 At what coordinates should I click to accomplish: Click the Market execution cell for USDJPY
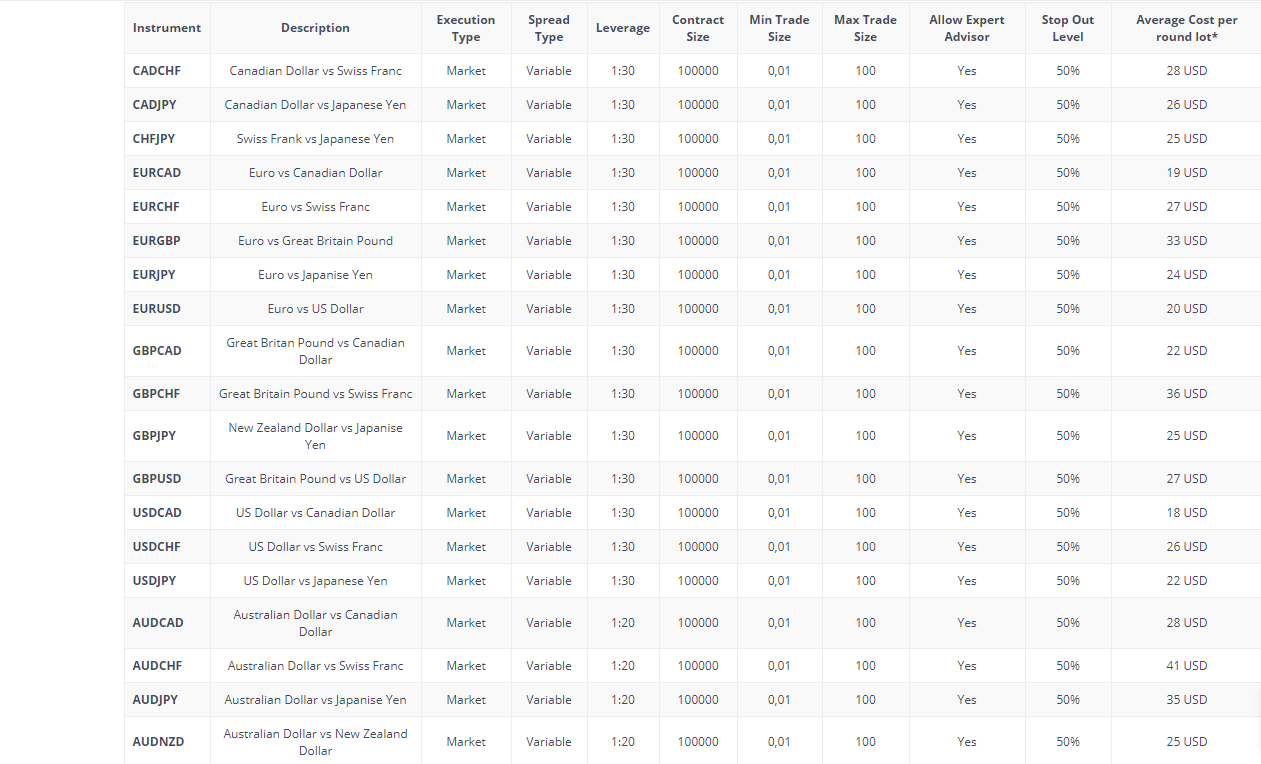click(466, 581)
